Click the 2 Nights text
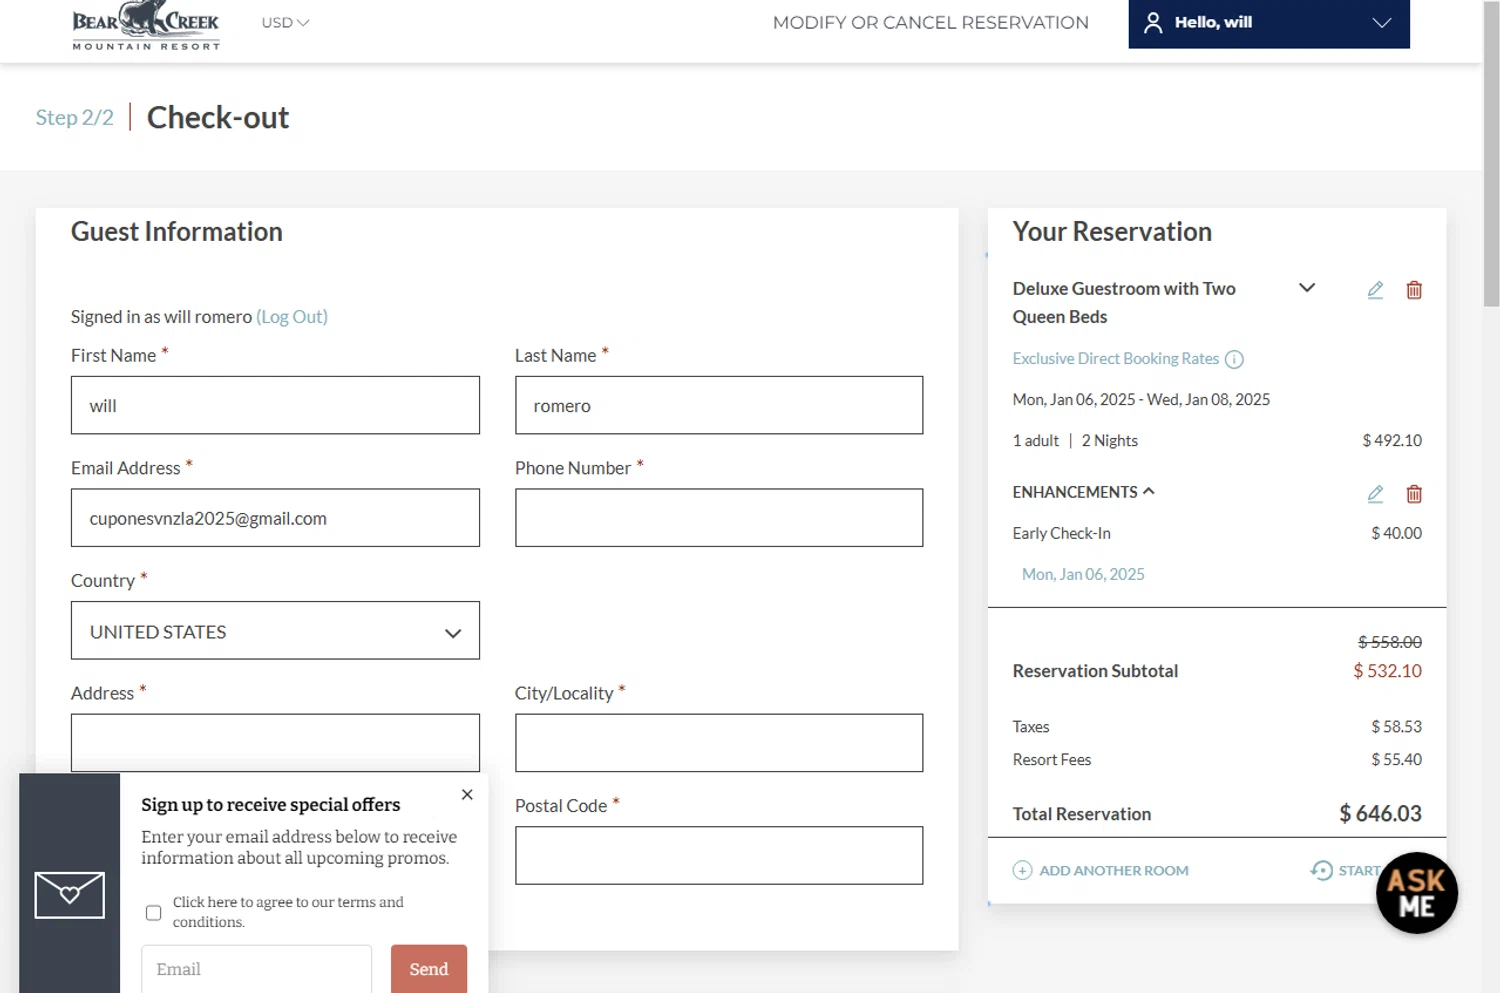 1109,440
